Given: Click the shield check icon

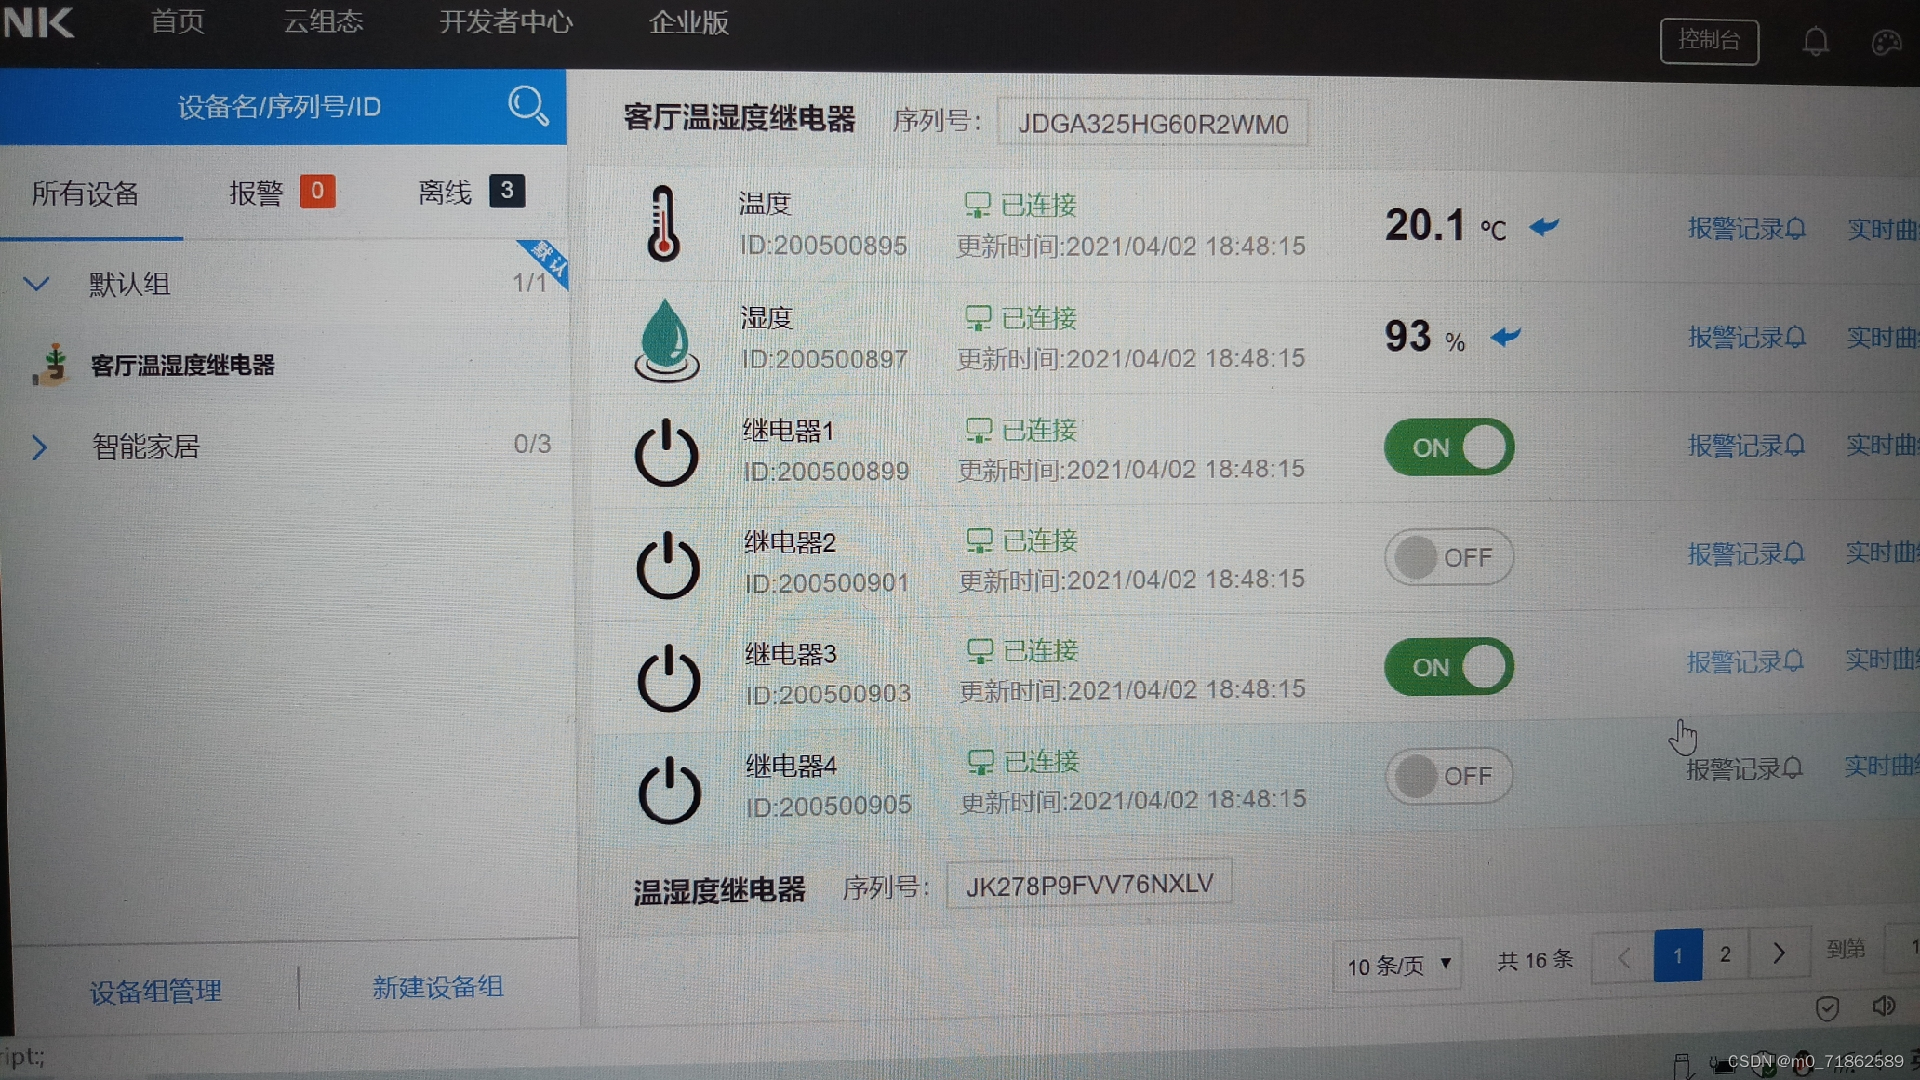Looking at the screenshot, I should (1827, 1008).
